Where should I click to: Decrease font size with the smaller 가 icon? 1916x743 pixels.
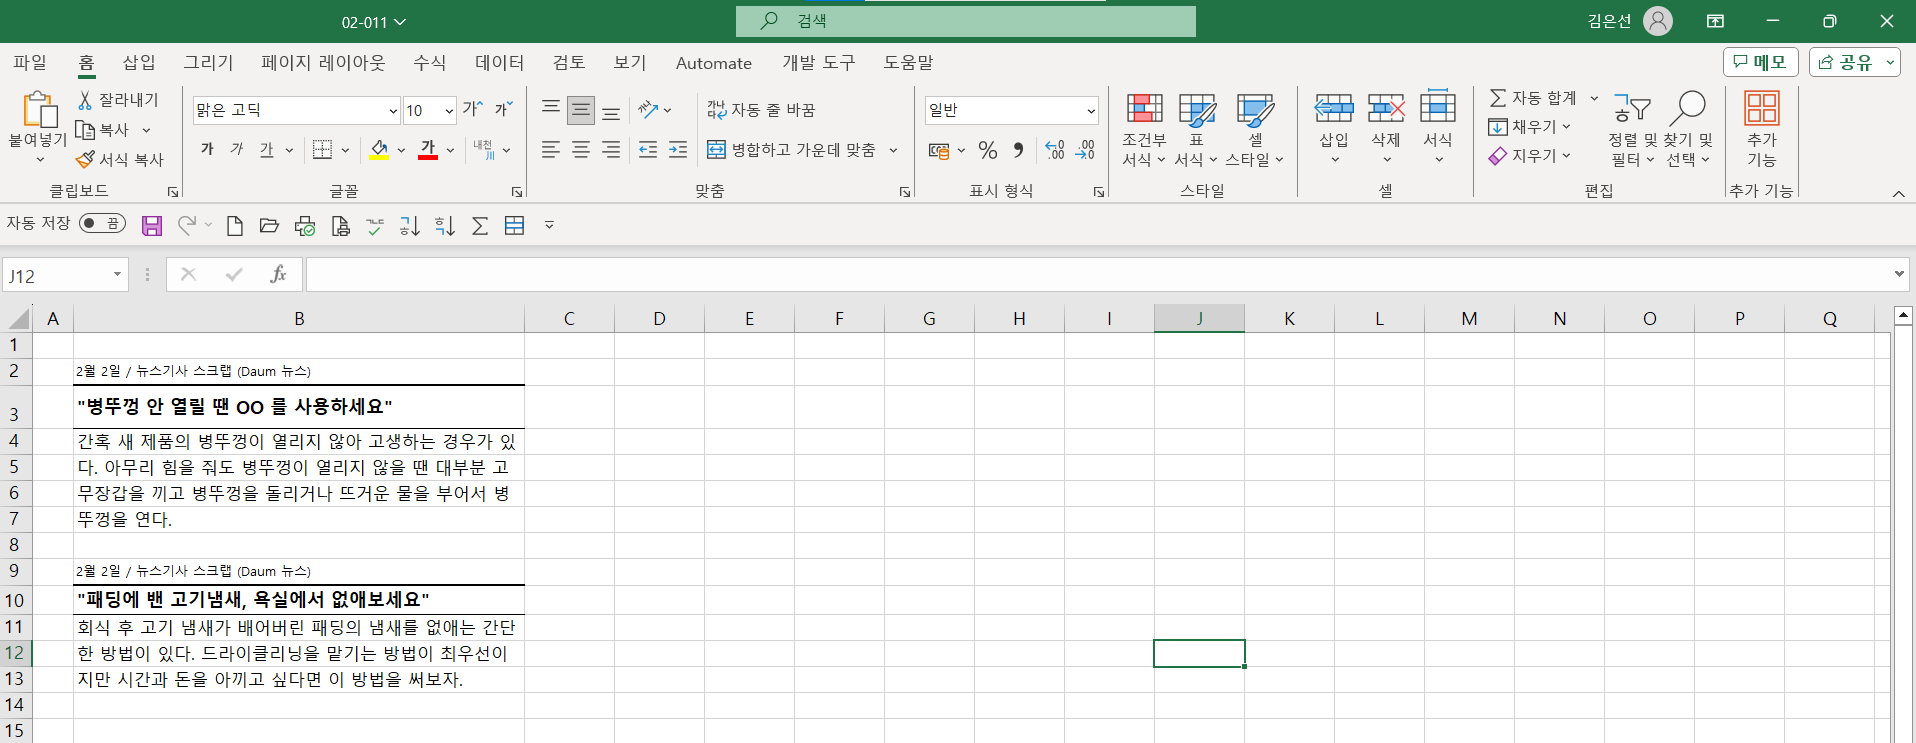[503, 109]
